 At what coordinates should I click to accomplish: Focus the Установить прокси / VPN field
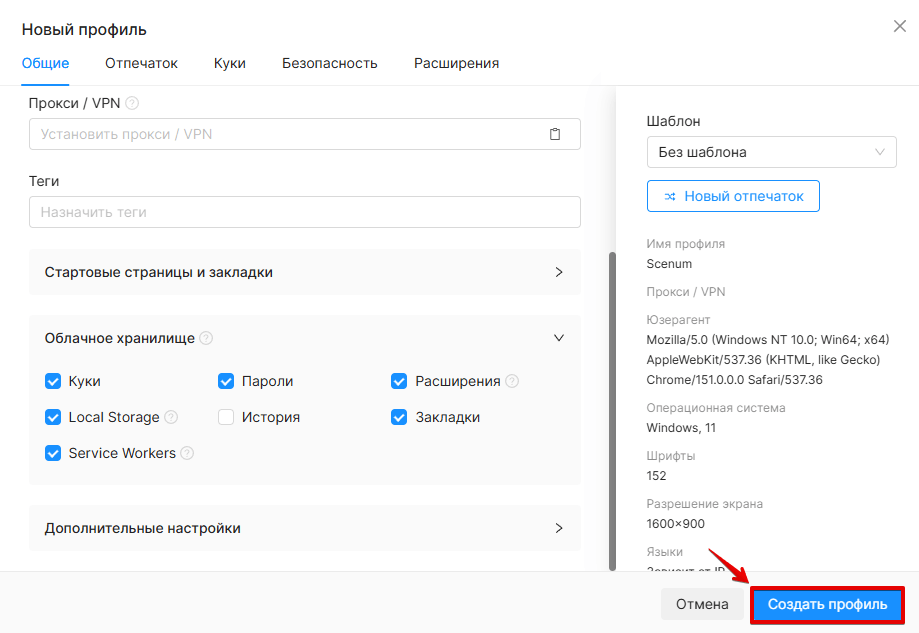click(x=305, y=134)
